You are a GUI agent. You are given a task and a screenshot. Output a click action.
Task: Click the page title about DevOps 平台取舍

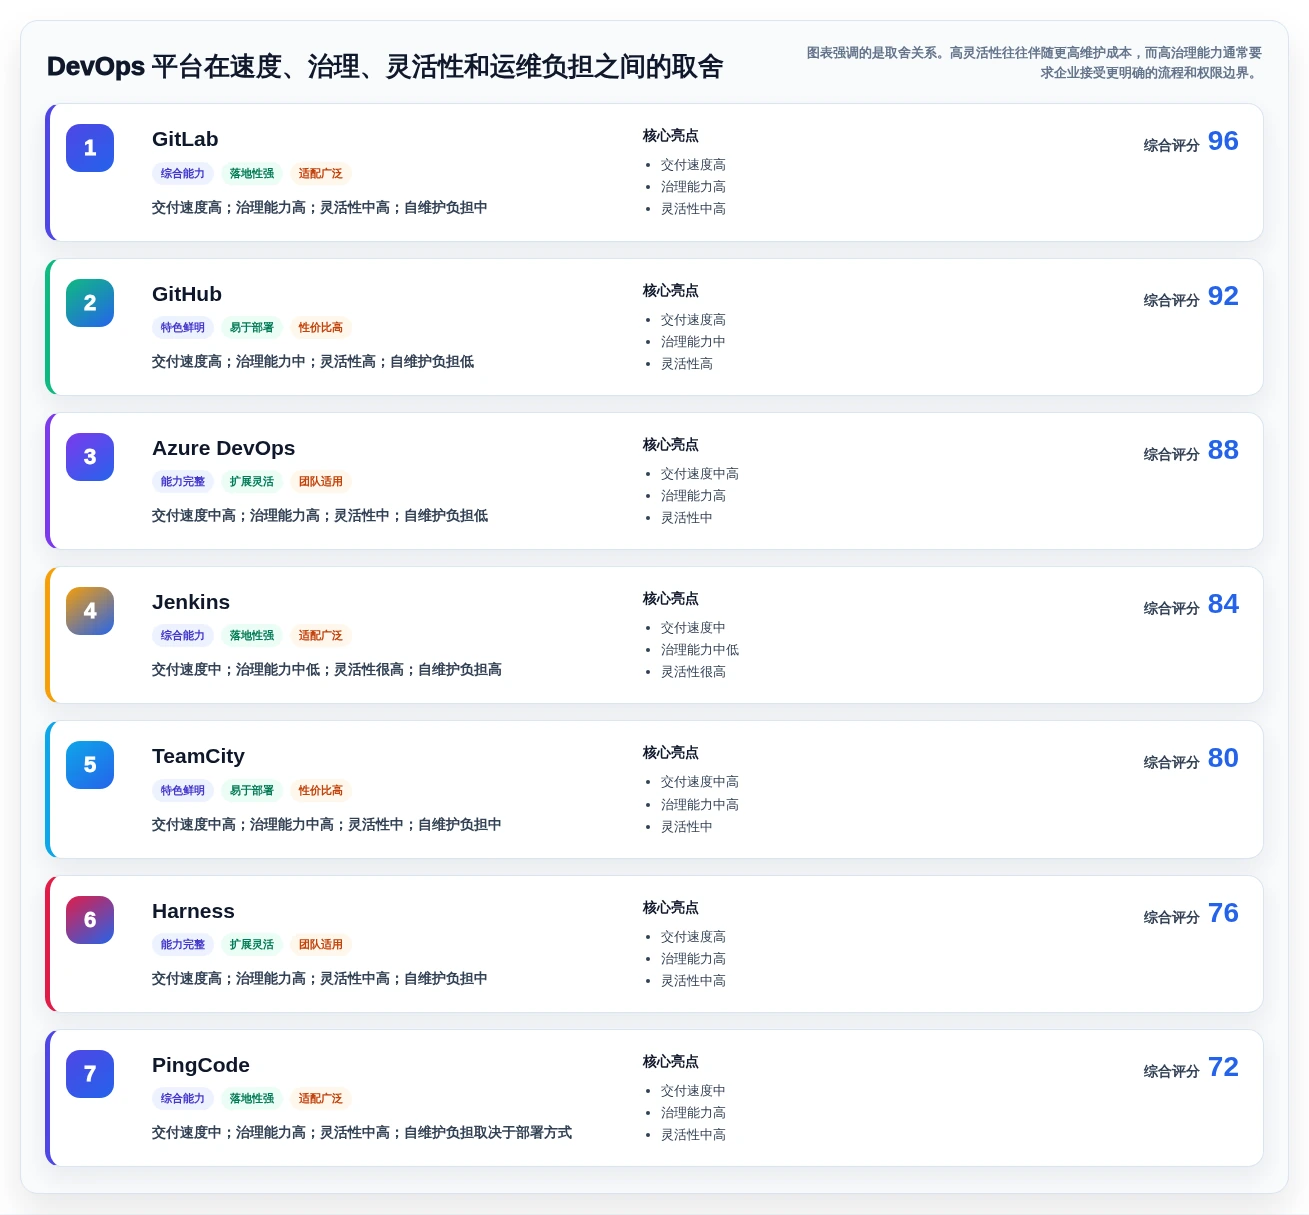[x=385, y=67]
